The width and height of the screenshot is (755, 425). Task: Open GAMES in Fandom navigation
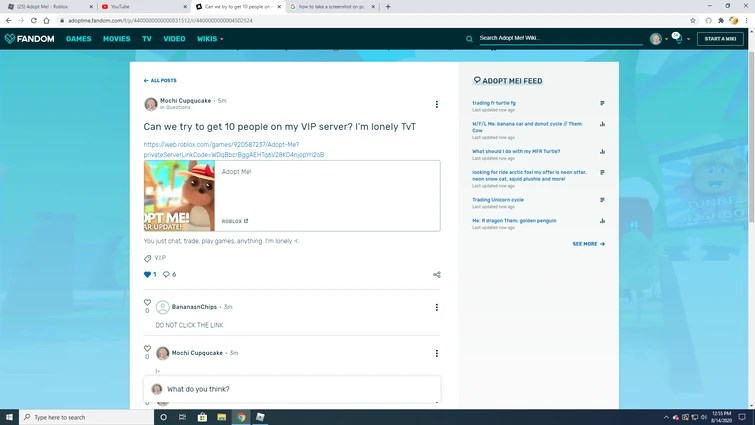(78, 39)
